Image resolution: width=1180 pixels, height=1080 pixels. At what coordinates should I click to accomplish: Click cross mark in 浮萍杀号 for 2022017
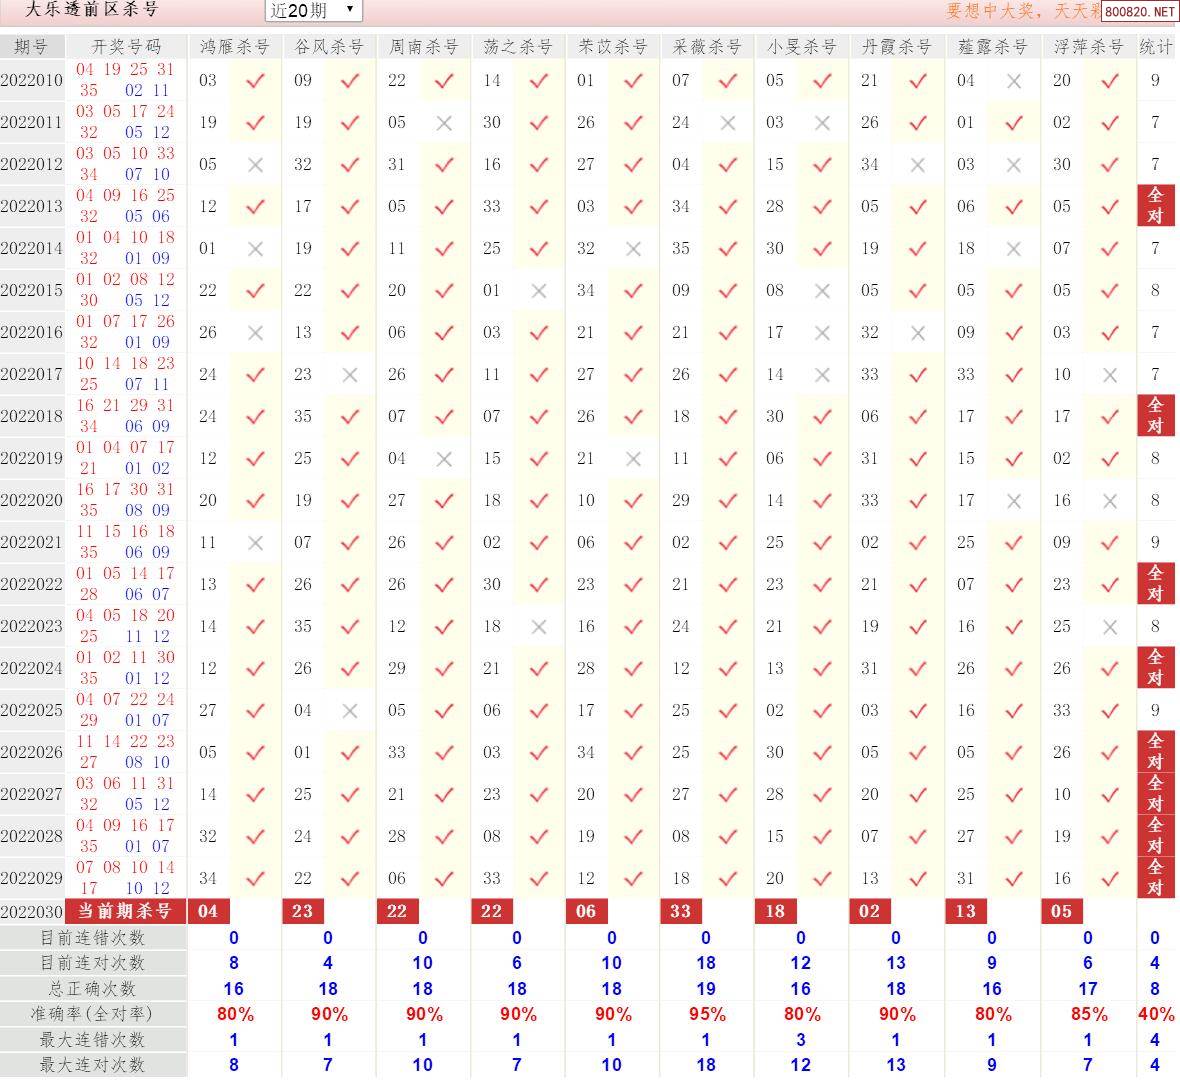tap(1110, 375)
